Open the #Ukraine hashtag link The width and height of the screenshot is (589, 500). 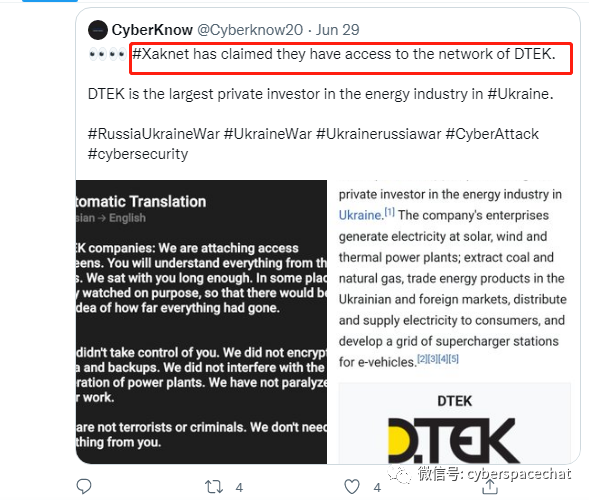click(x=520, y=94)
